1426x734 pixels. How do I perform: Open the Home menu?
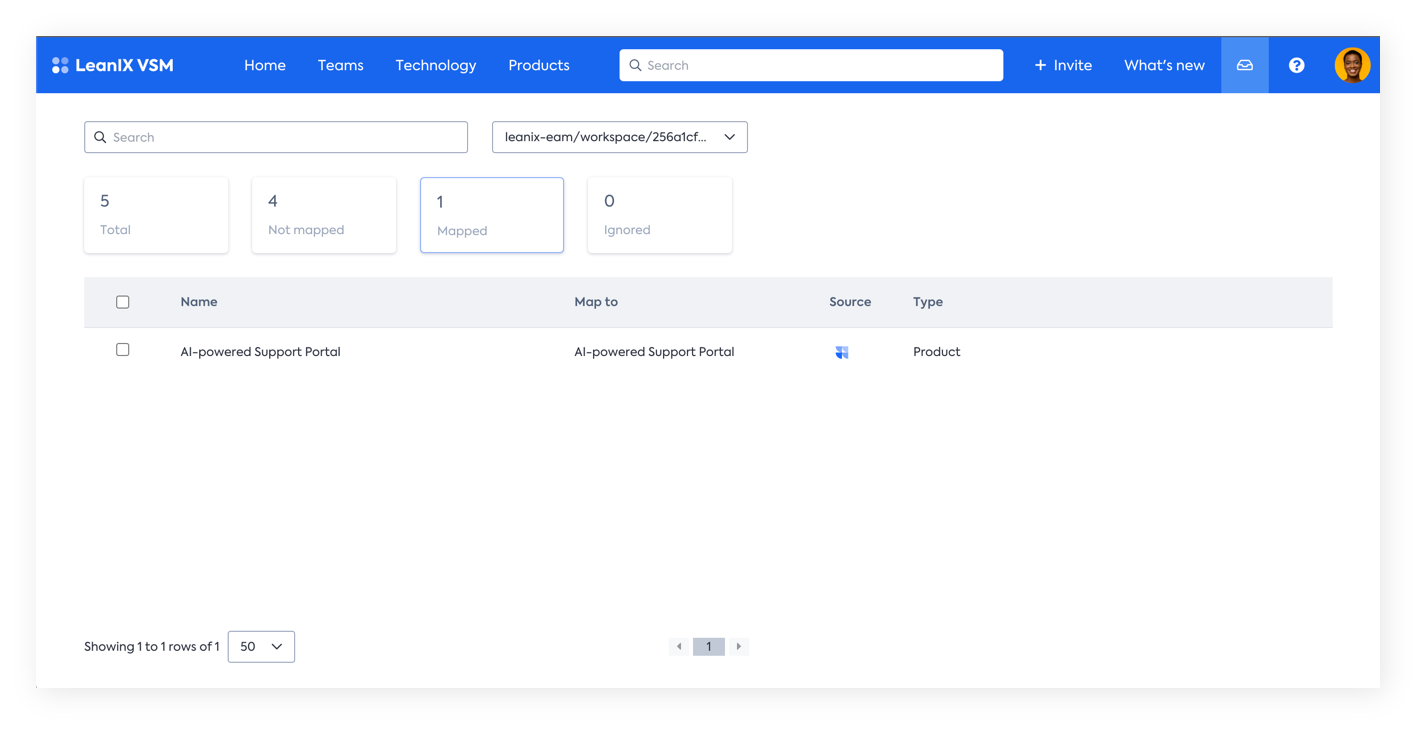click(x=265, y=65)
